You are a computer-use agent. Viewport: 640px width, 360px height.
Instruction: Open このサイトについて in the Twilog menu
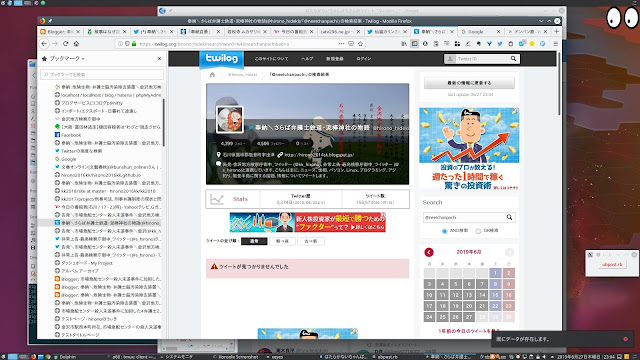(x=271, y=59)
